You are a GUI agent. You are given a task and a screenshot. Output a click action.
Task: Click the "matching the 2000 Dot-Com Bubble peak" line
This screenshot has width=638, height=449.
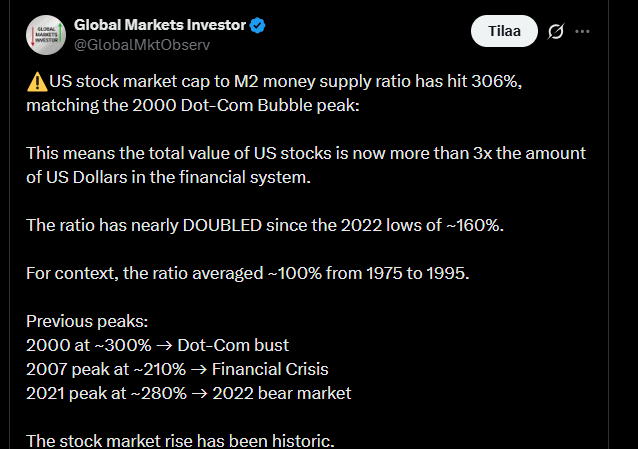click(192, 103)
